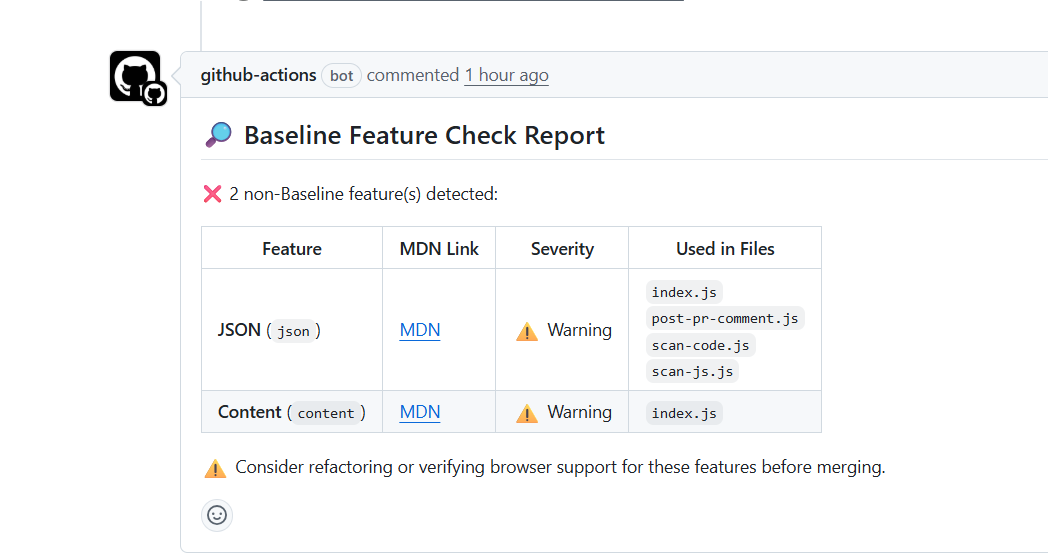Select the 'Consider refactoring or verifying browser support' sentence
The height and width of the screenshot is (553, 1048).
point(560,467)
